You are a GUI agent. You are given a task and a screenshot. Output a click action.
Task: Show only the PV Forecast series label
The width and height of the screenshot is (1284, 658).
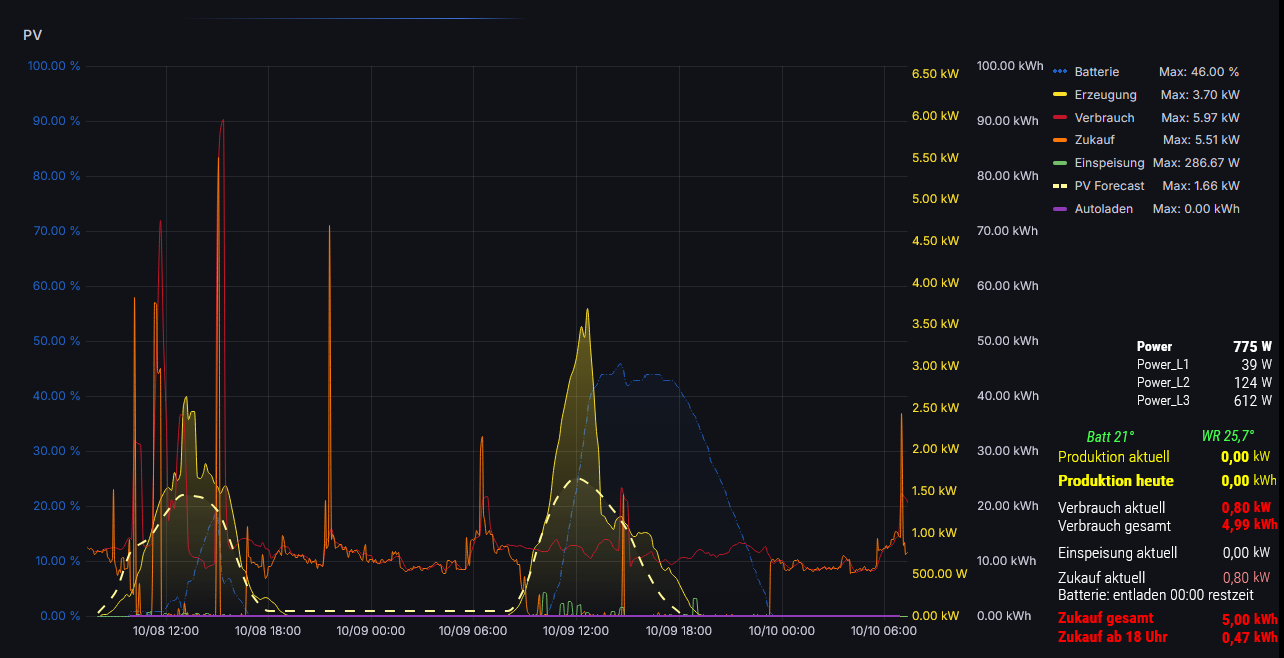pos(1109,186)
